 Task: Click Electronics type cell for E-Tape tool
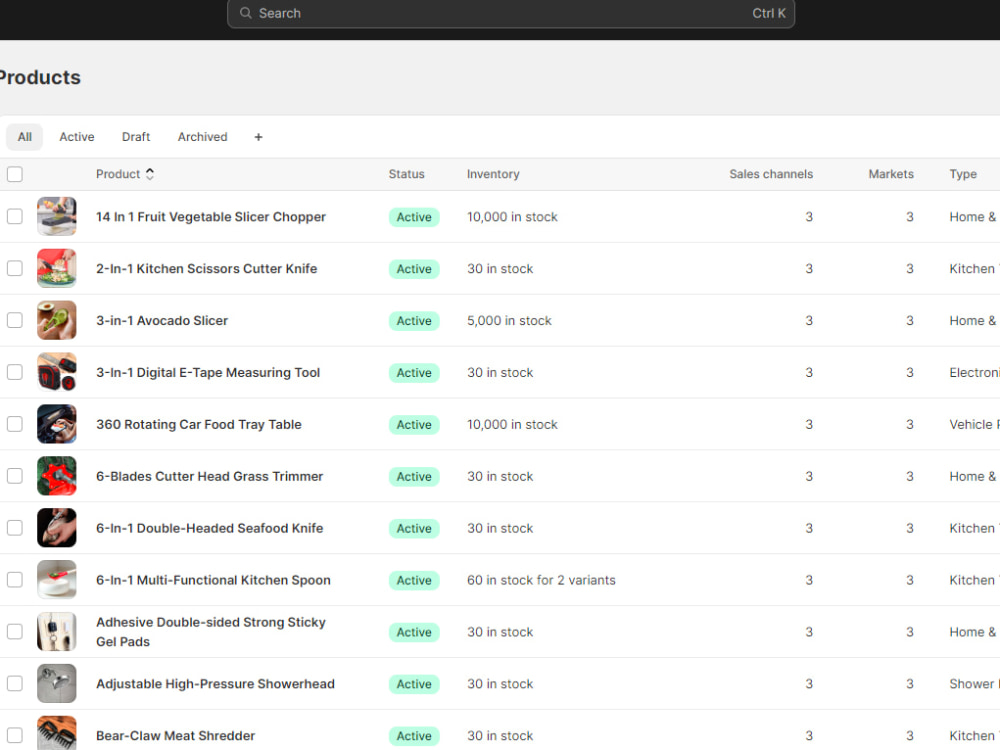pyautogui.click(x=974, y=372)
